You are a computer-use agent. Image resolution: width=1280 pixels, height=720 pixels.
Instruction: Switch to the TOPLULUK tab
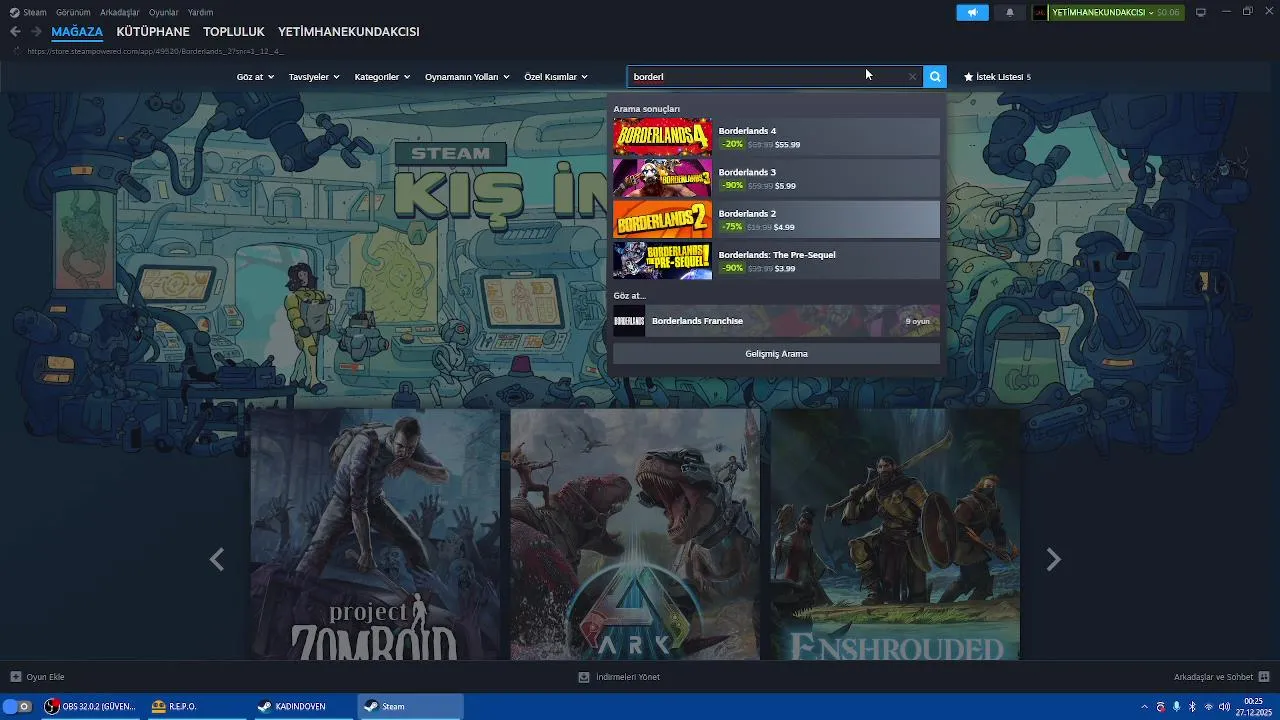coord(234,32)
